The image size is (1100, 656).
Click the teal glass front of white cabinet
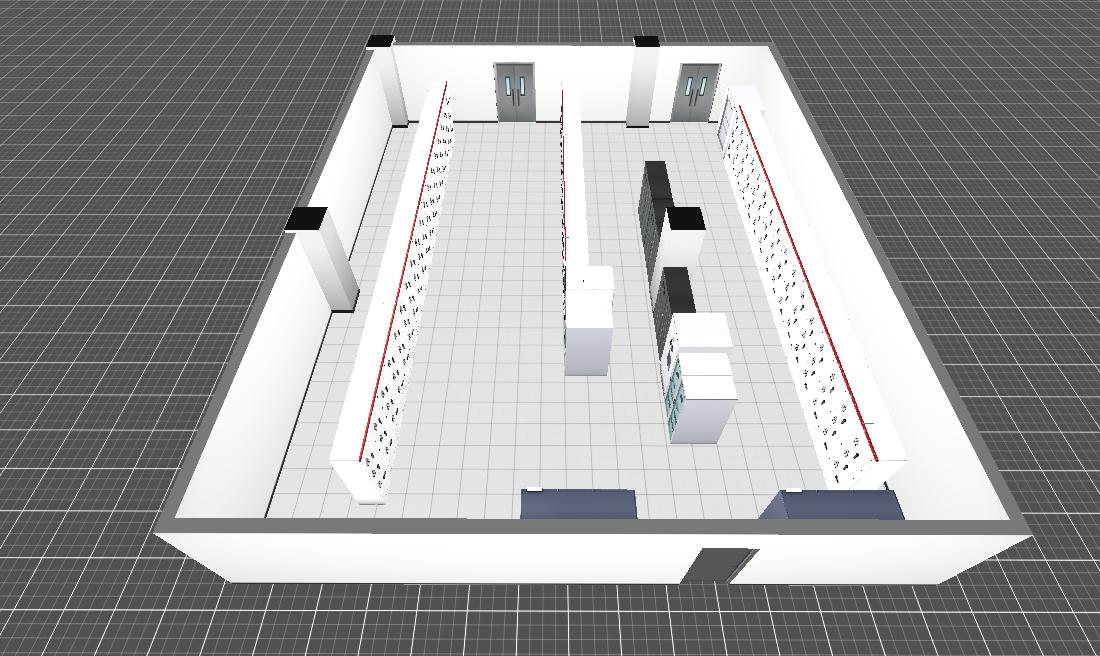point(674,390)
